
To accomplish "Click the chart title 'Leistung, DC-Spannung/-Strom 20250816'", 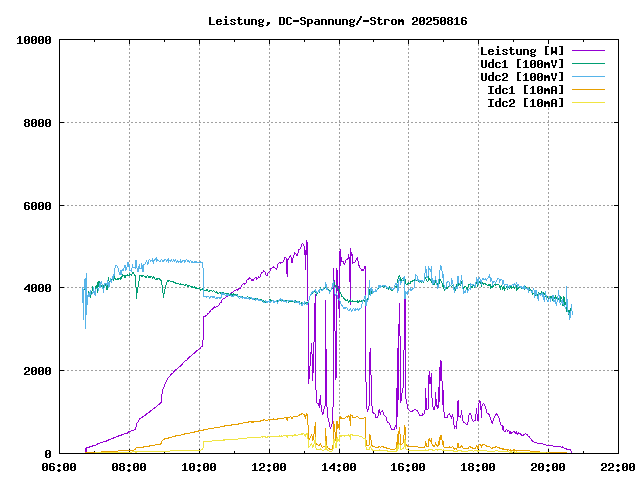I will tap(338, 21).
